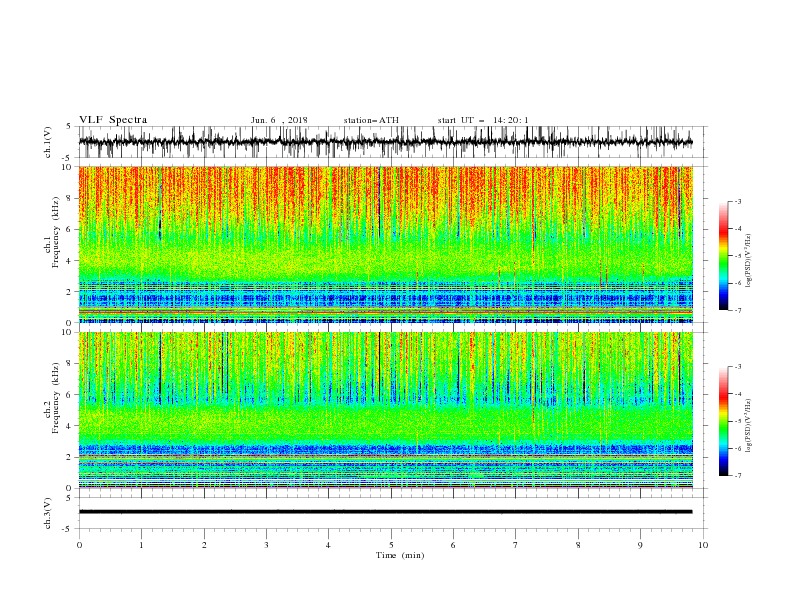Click the ch.2 spectrogram color bar

723,421
